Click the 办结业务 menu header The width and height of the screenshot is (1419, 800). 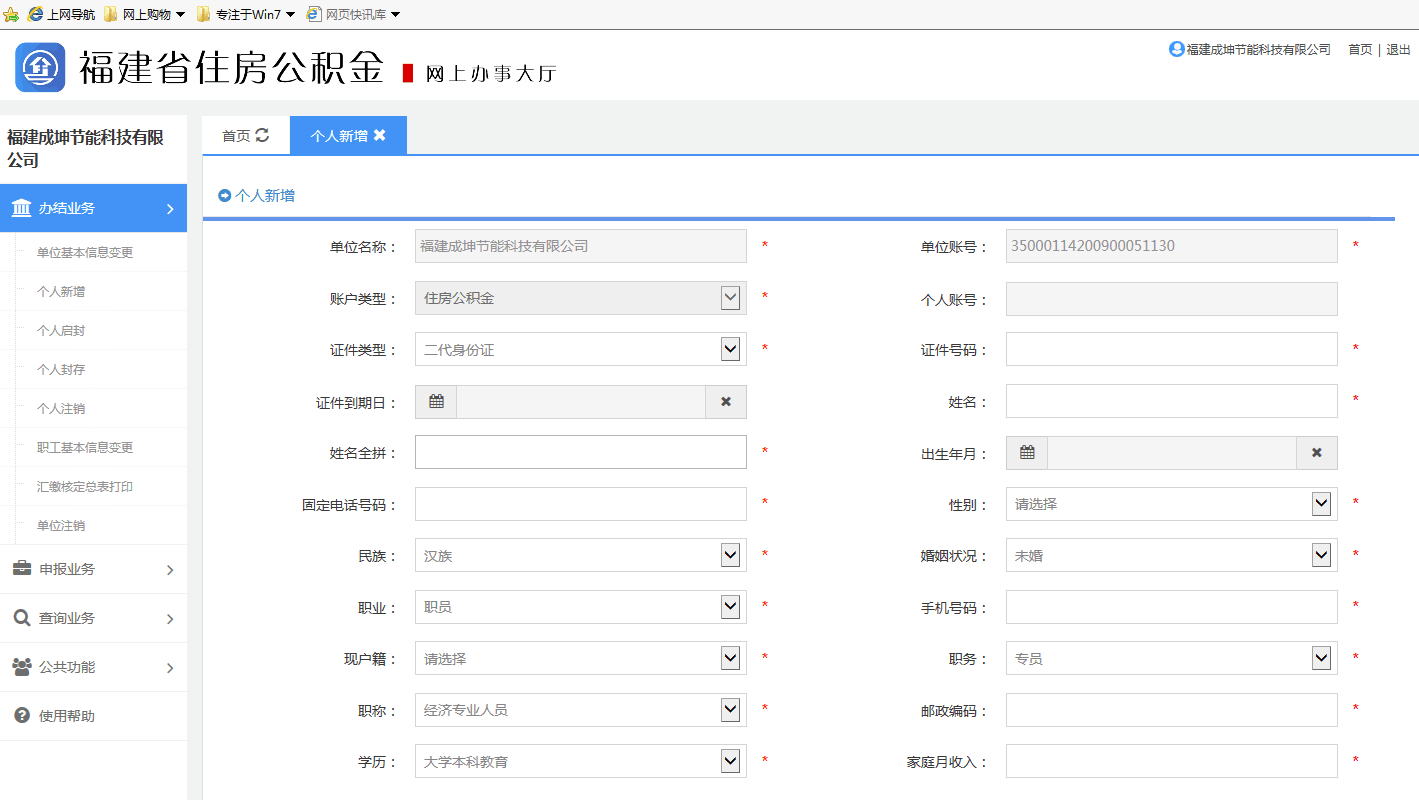(x=93, y=208)
